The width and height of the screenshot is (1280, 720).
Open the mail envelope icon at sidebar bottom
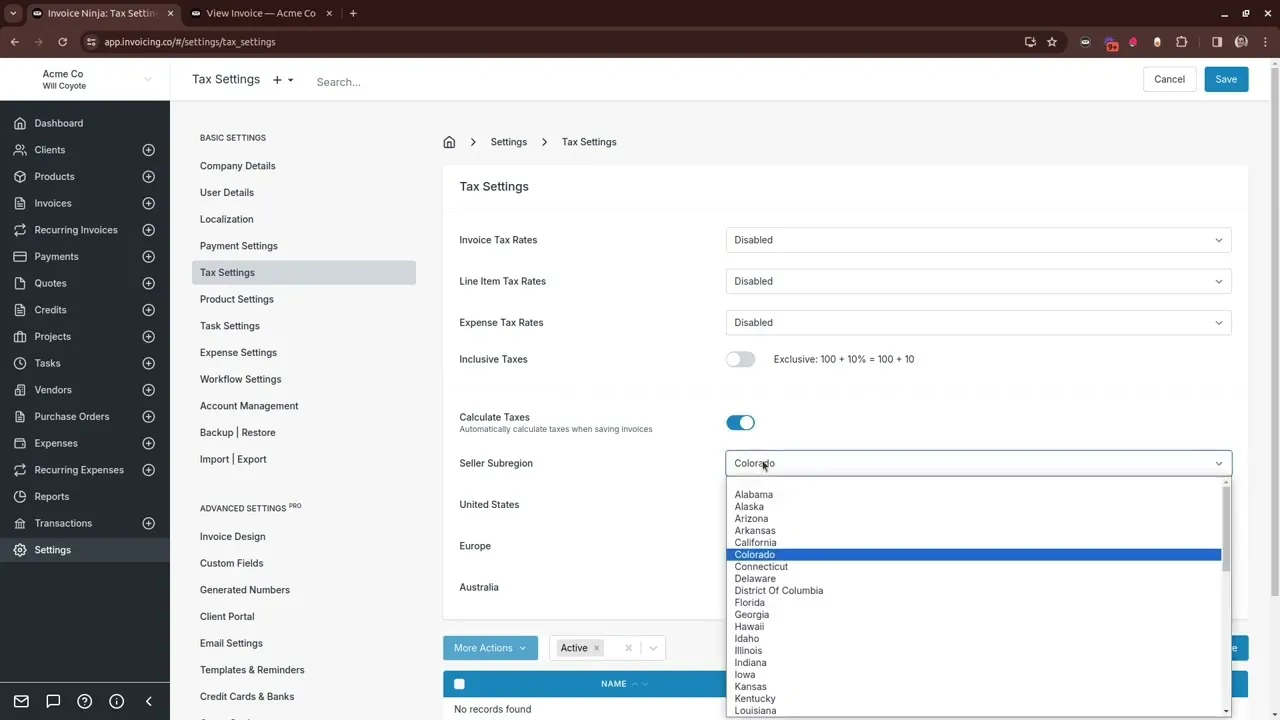pyautogui.click(x=21, y=701)
